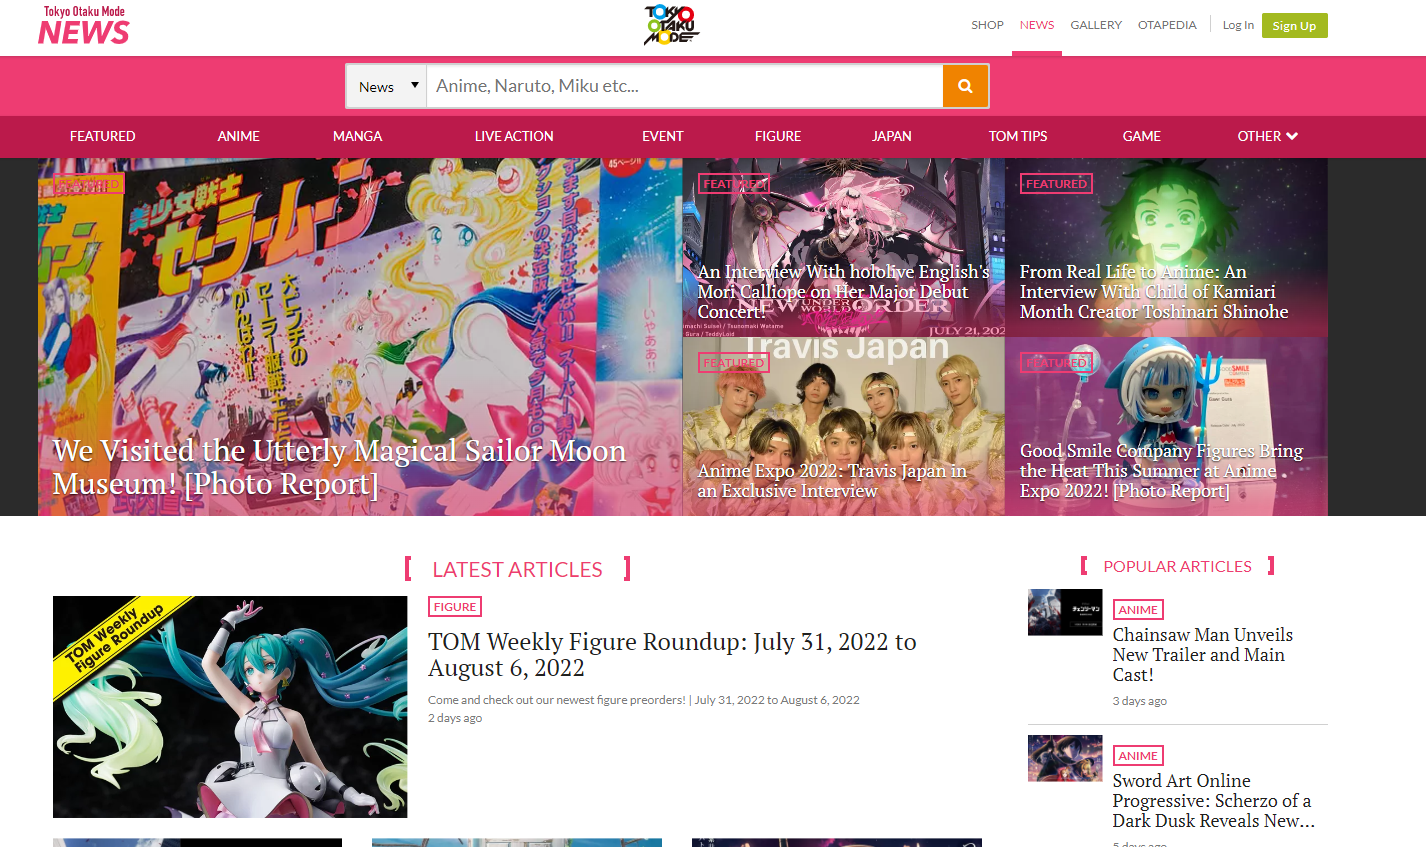
Task: Click the FIGURE tag above the roundup article
Action: tap(455, 607)
